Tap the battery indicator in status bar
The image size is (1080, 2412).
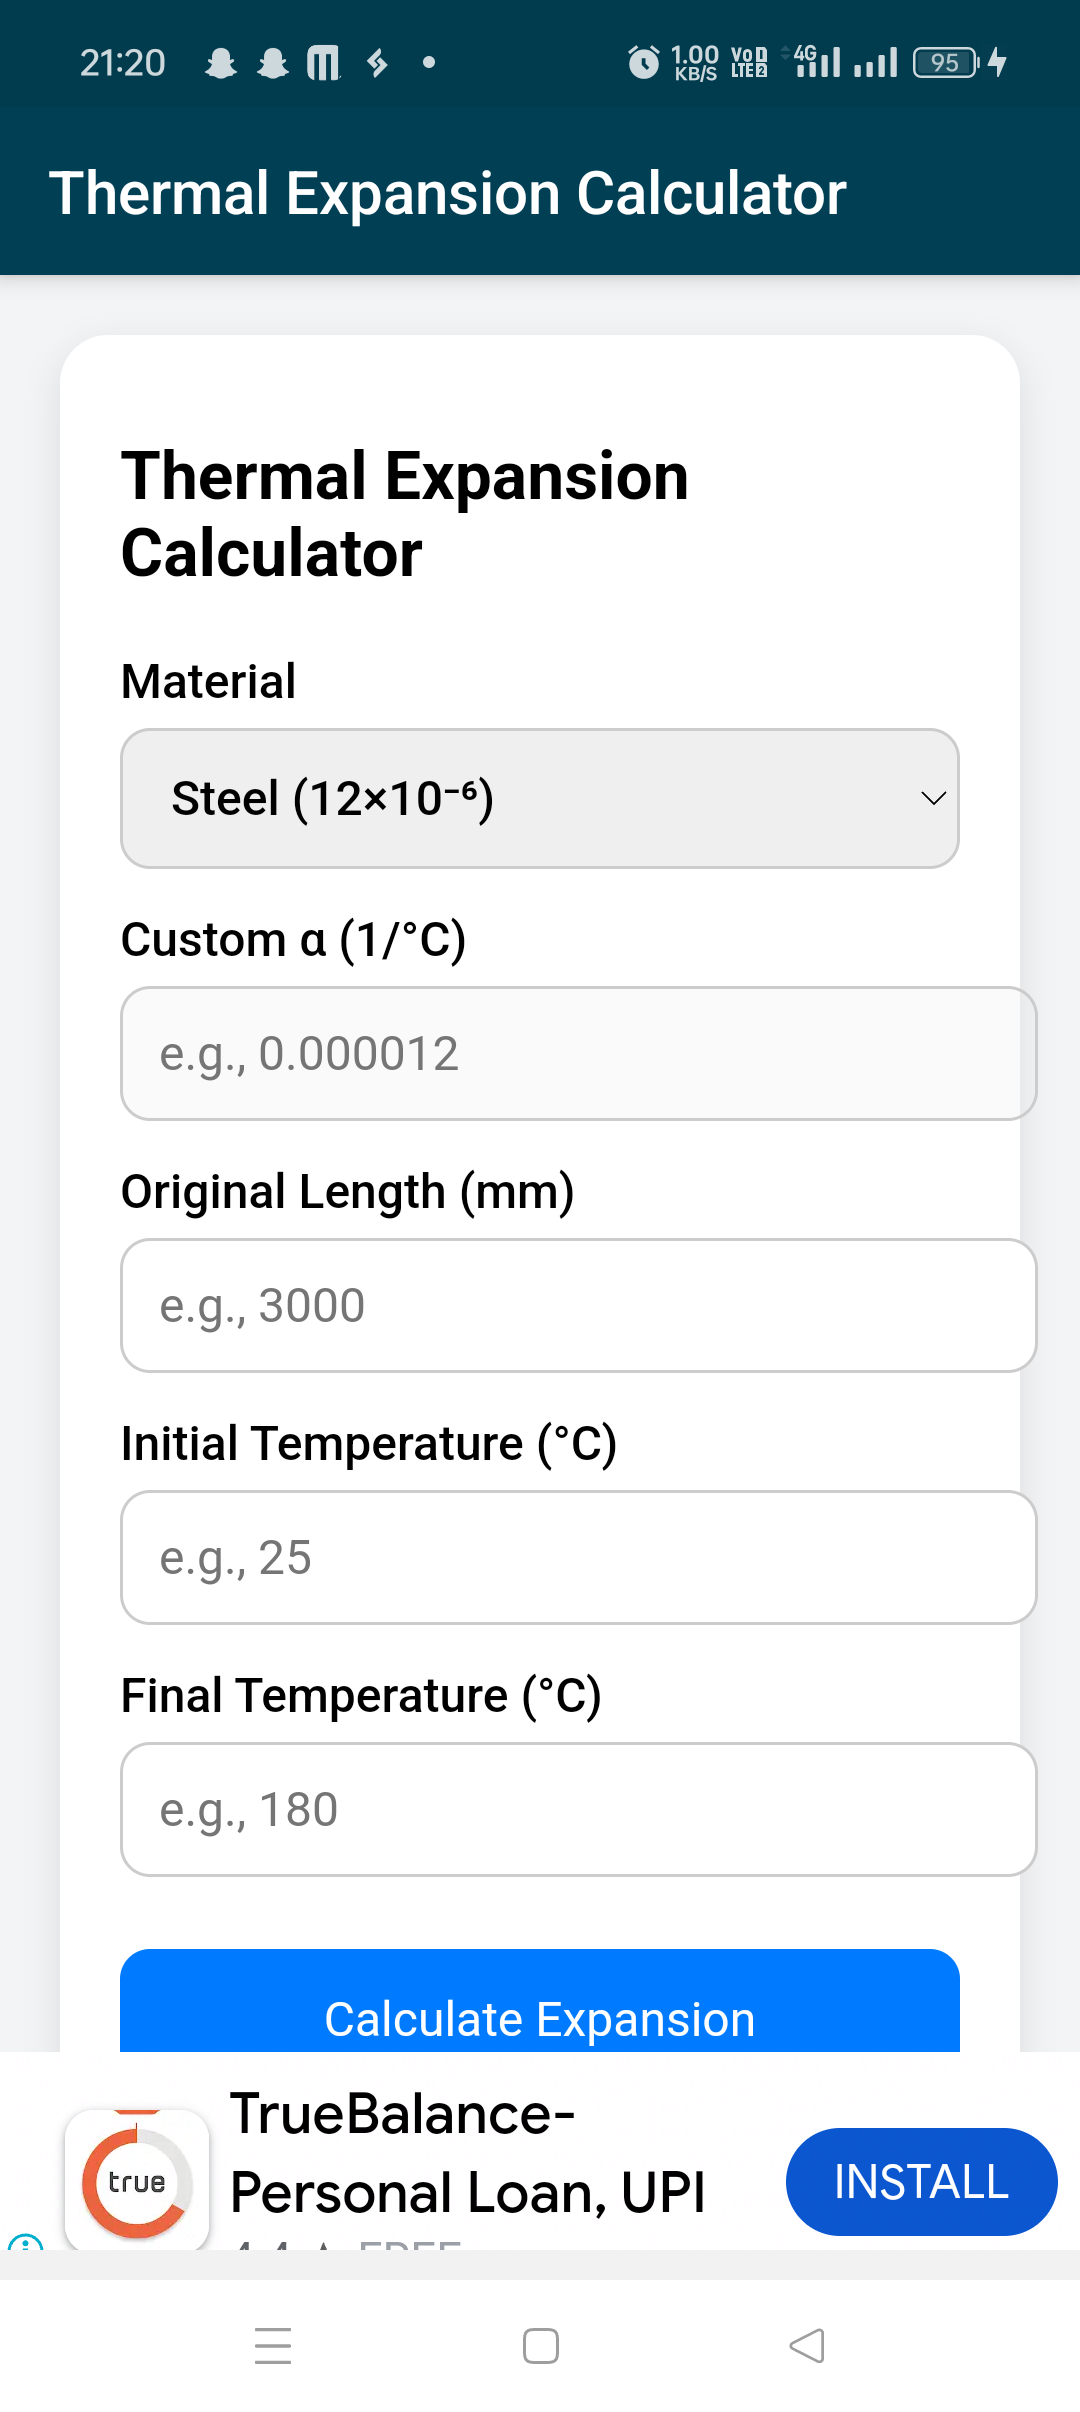pyautogui.click(x=946, y=62)
